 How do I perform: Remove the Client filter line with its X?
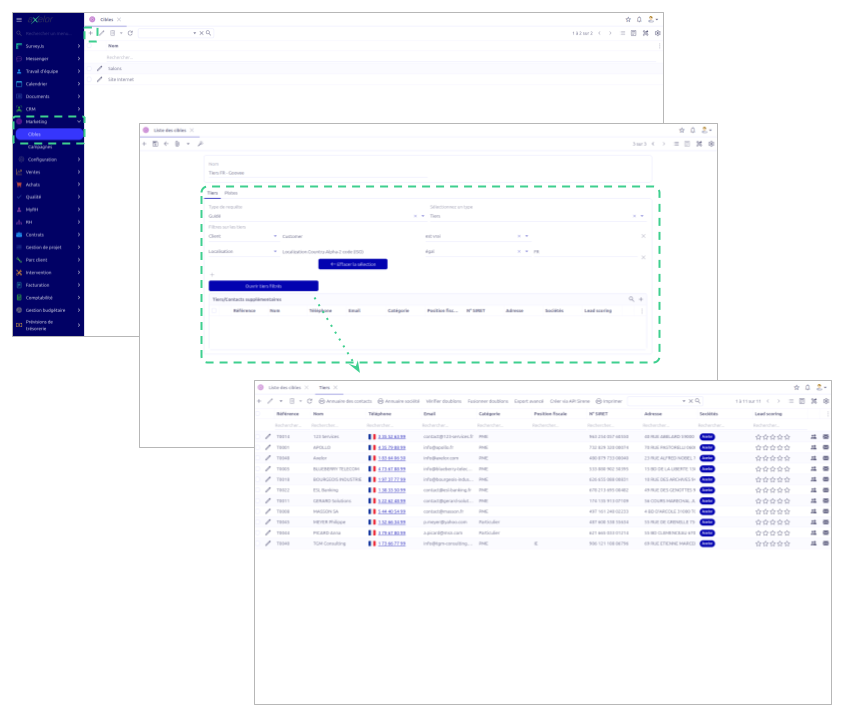[x=643, y=236]
